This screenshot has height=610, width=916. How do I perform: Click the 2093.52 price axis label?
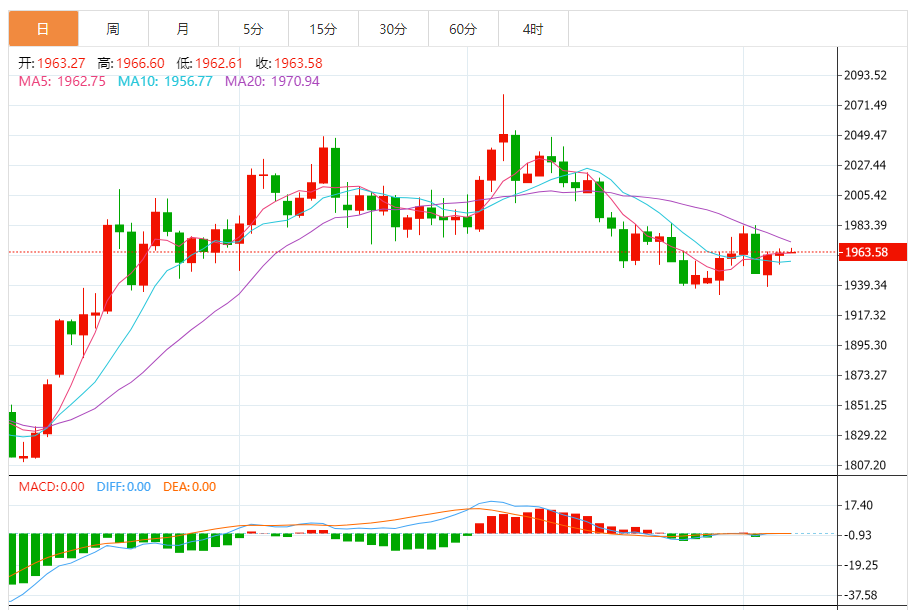[x=865, y=75]
